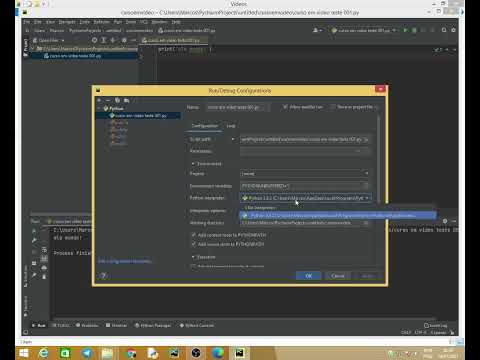Open IDE settings gear in main toolbar
The image size is (480, 360).
coord(453,30)
